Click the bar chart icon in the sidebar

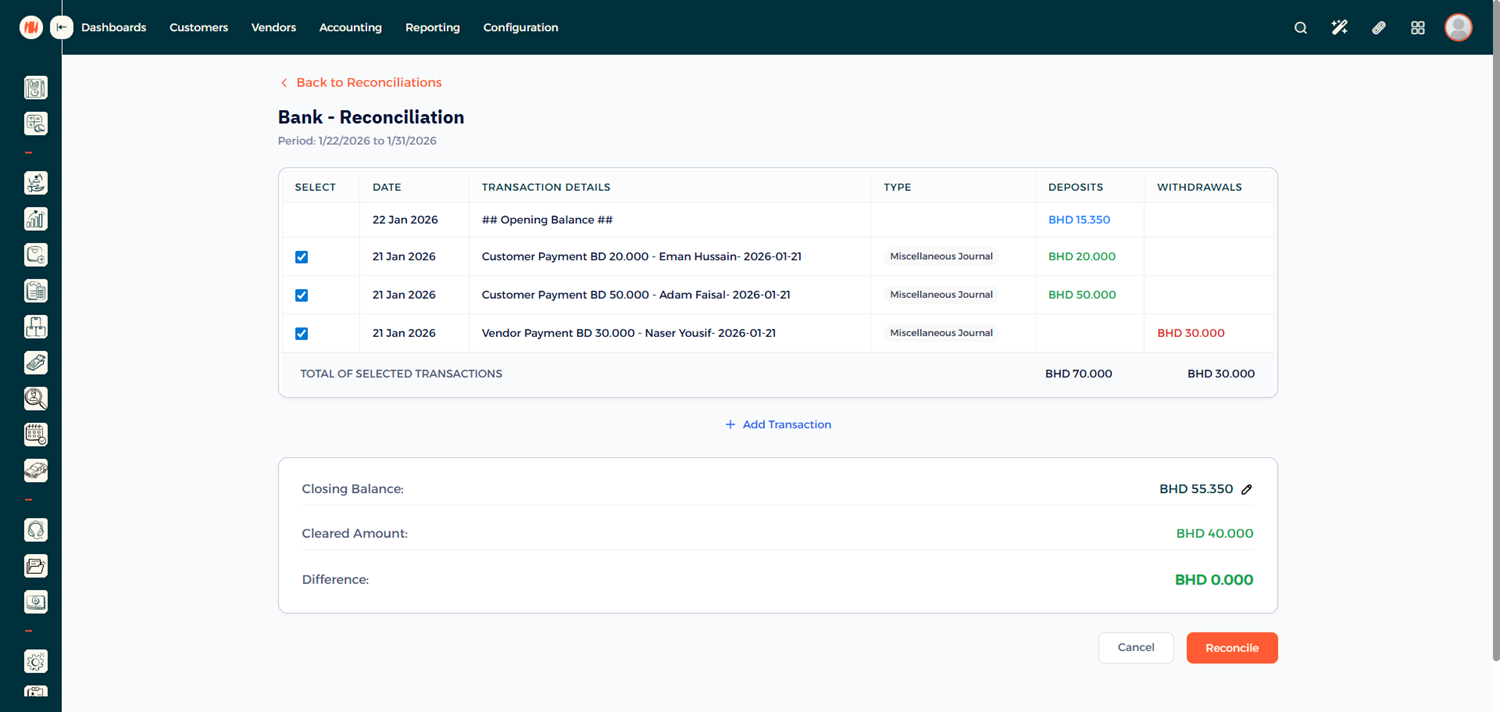point(36,219)
